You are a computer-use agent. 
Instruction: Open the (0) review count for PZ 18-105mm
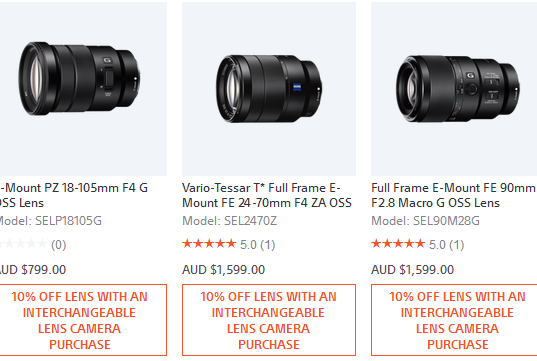(x=59, y=245)
